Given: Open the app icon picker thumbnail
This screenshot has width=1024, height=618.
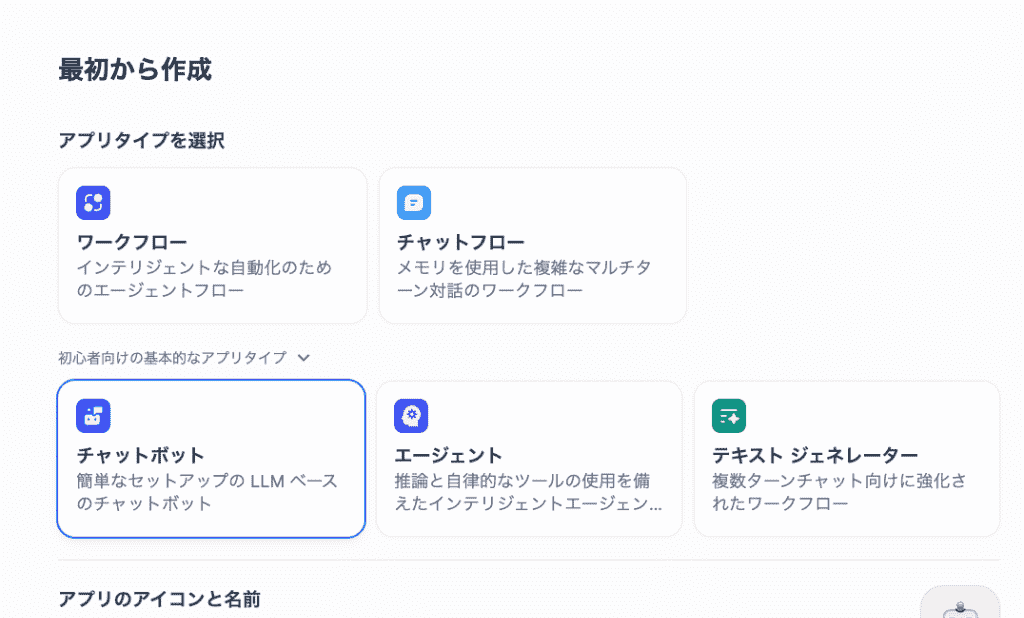Looking at the screenshot, I should (x=959, y=603).
